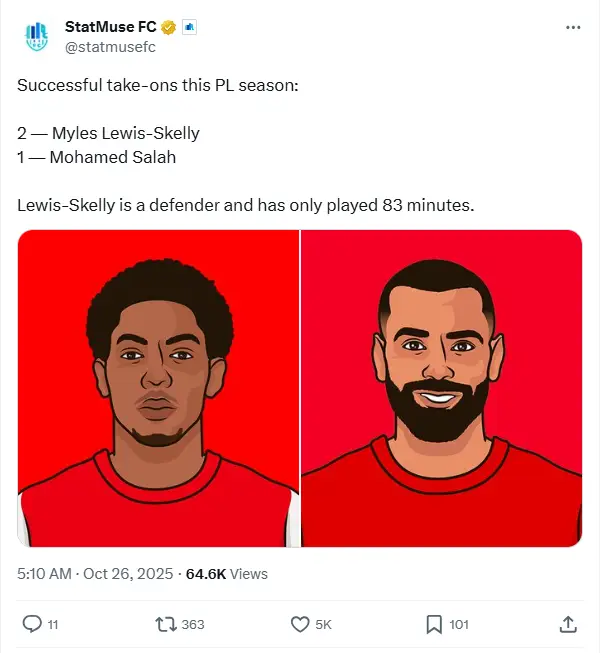
Task: Click the small affiliate badge beside the checkmark
Action: click(x=188, y=27)
